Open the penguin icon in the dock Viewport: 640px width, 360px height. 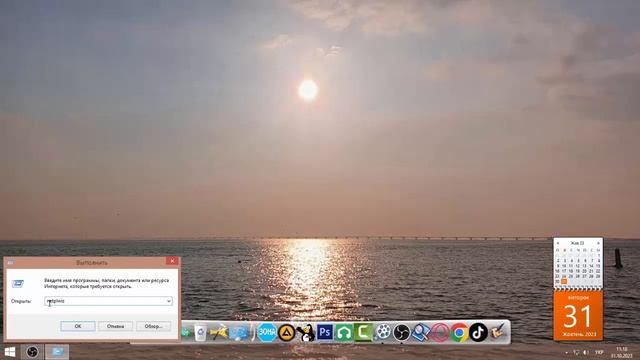pos(305,333)
